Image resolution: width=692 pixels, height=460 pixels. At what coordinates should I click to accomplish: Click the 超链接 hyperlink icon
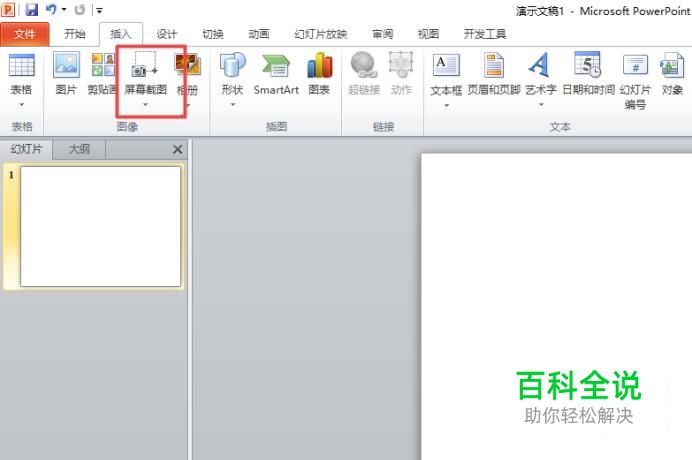click(364, 65)
